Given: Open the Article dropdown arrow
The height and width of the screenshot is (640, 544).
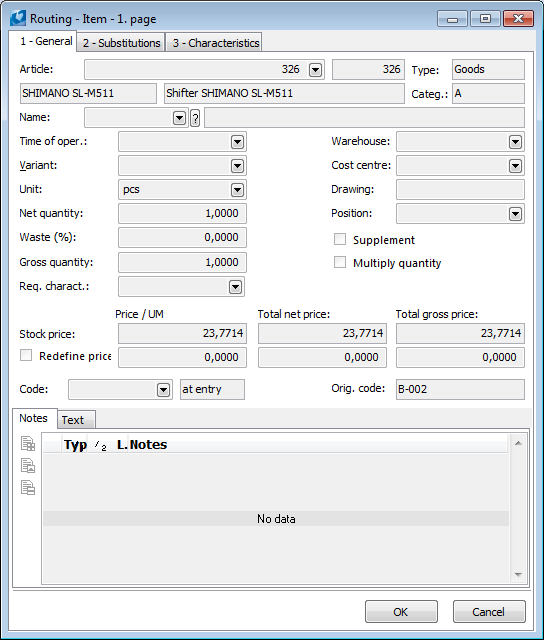Looking at the screenshot, I should click(x=315, y=70).
